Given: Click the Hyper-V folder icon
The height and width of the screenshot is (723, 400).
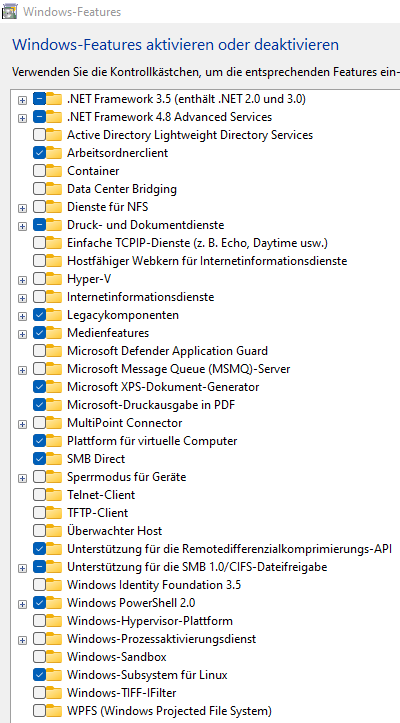Looking at the screenshot, I should coord(54,279).
